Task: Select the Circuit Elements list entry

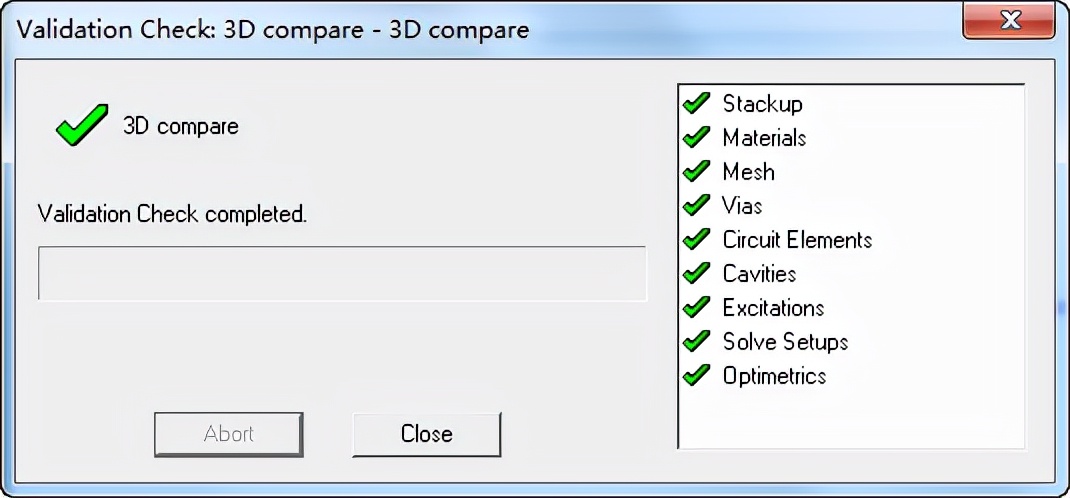Action: 797,239
